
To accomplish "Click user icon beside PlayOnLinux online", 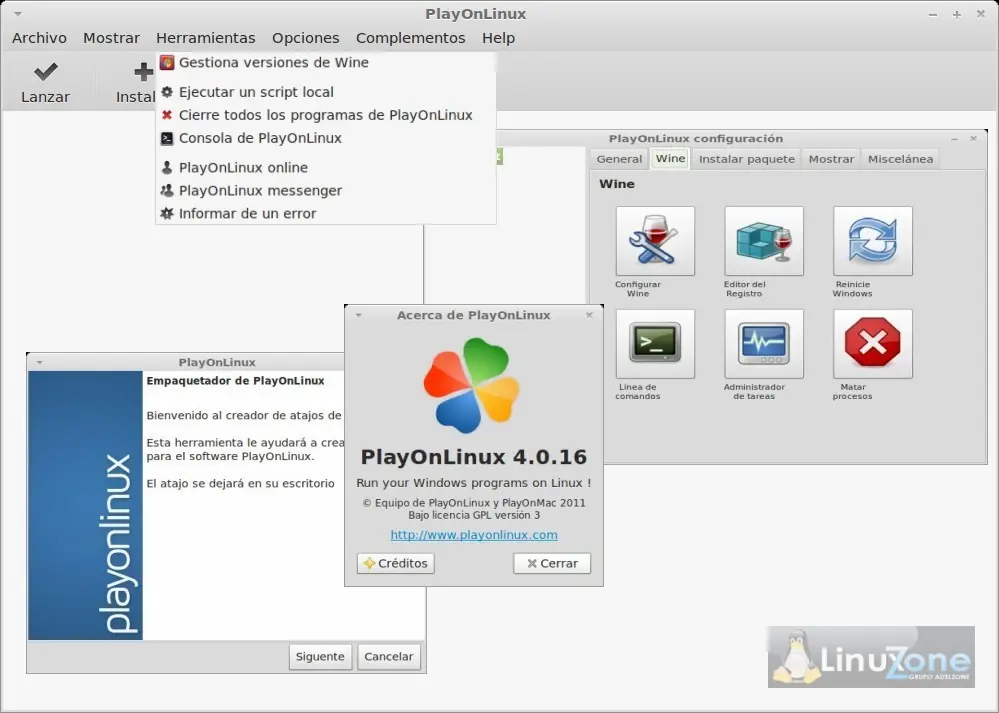I will click(x=167, y=168).
